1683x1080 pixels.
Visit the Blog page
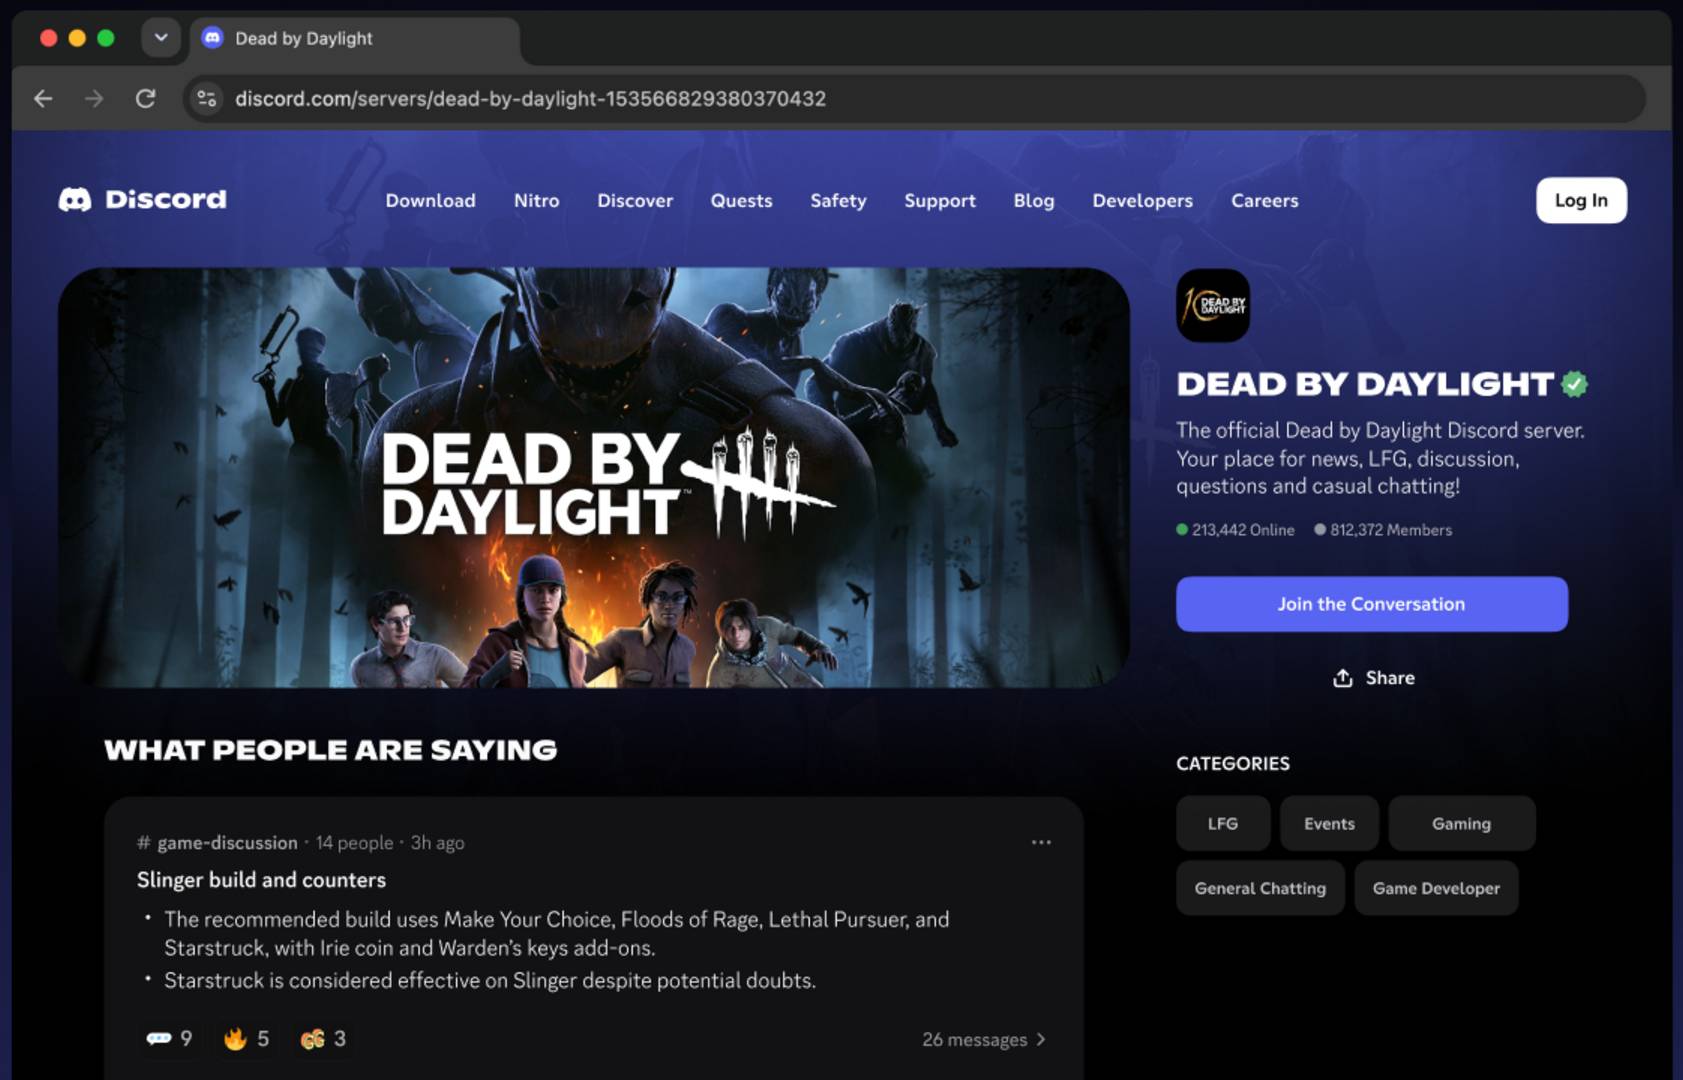(x=1034, y=201)
